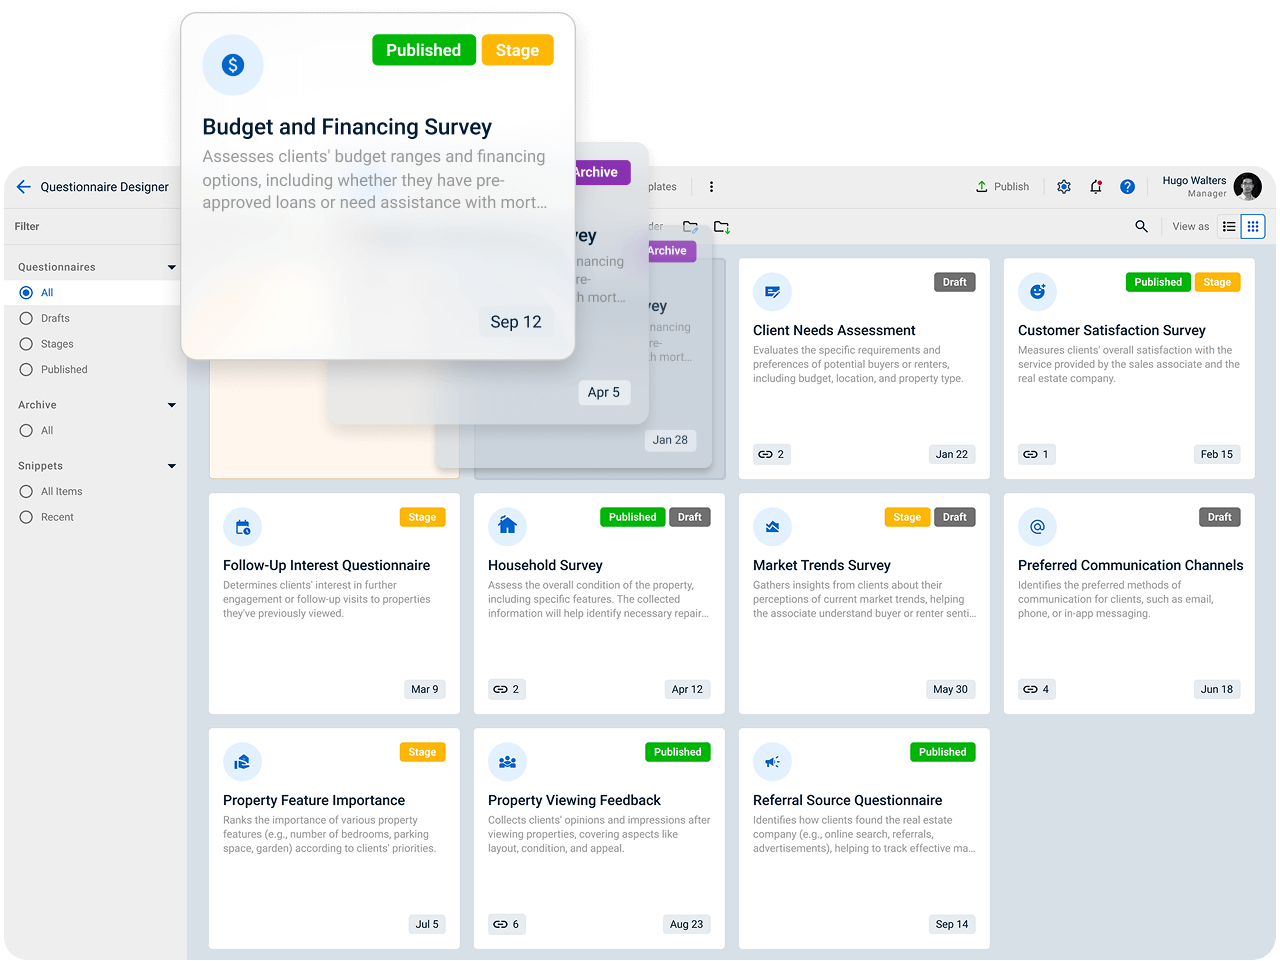
Task: Select Recent under Snippets
Action: [27, 518]
